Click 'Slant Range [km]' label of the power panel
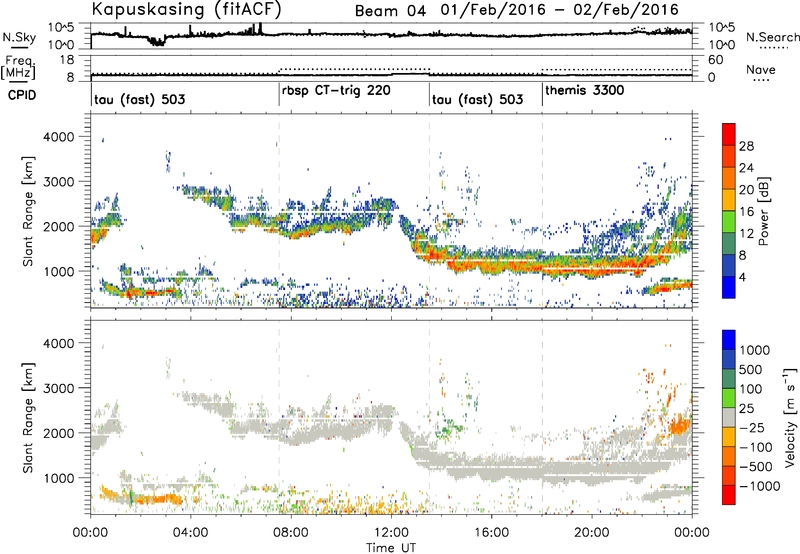The width and height of the screenshot is (800, 554). 28,211
